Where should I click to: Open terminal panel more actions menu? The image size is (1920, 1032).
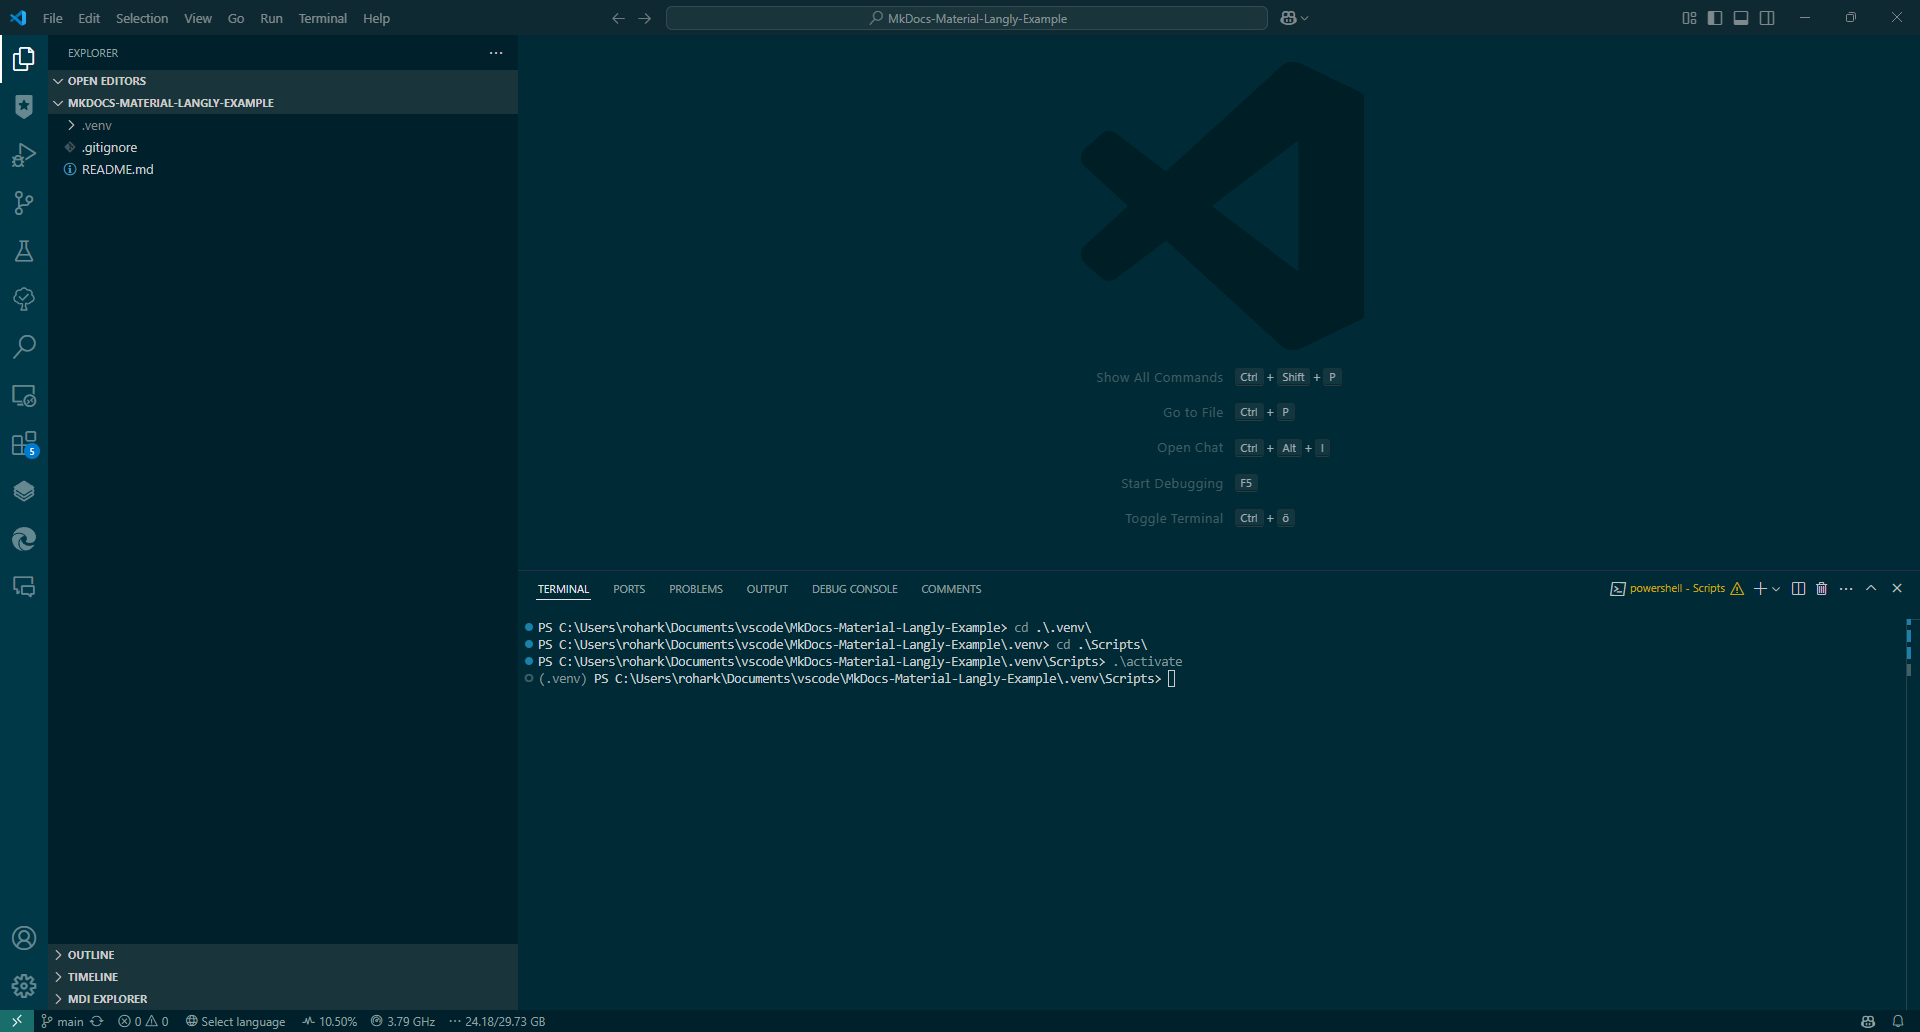click(x=1846, y=588)
